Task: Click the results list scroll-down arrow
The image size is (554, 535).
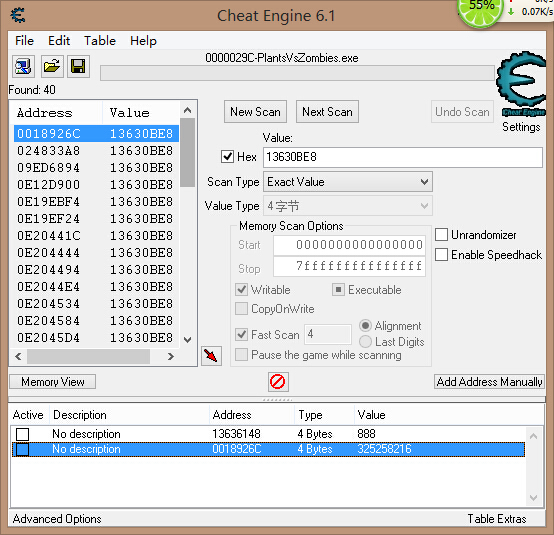Action: point(188,340)
